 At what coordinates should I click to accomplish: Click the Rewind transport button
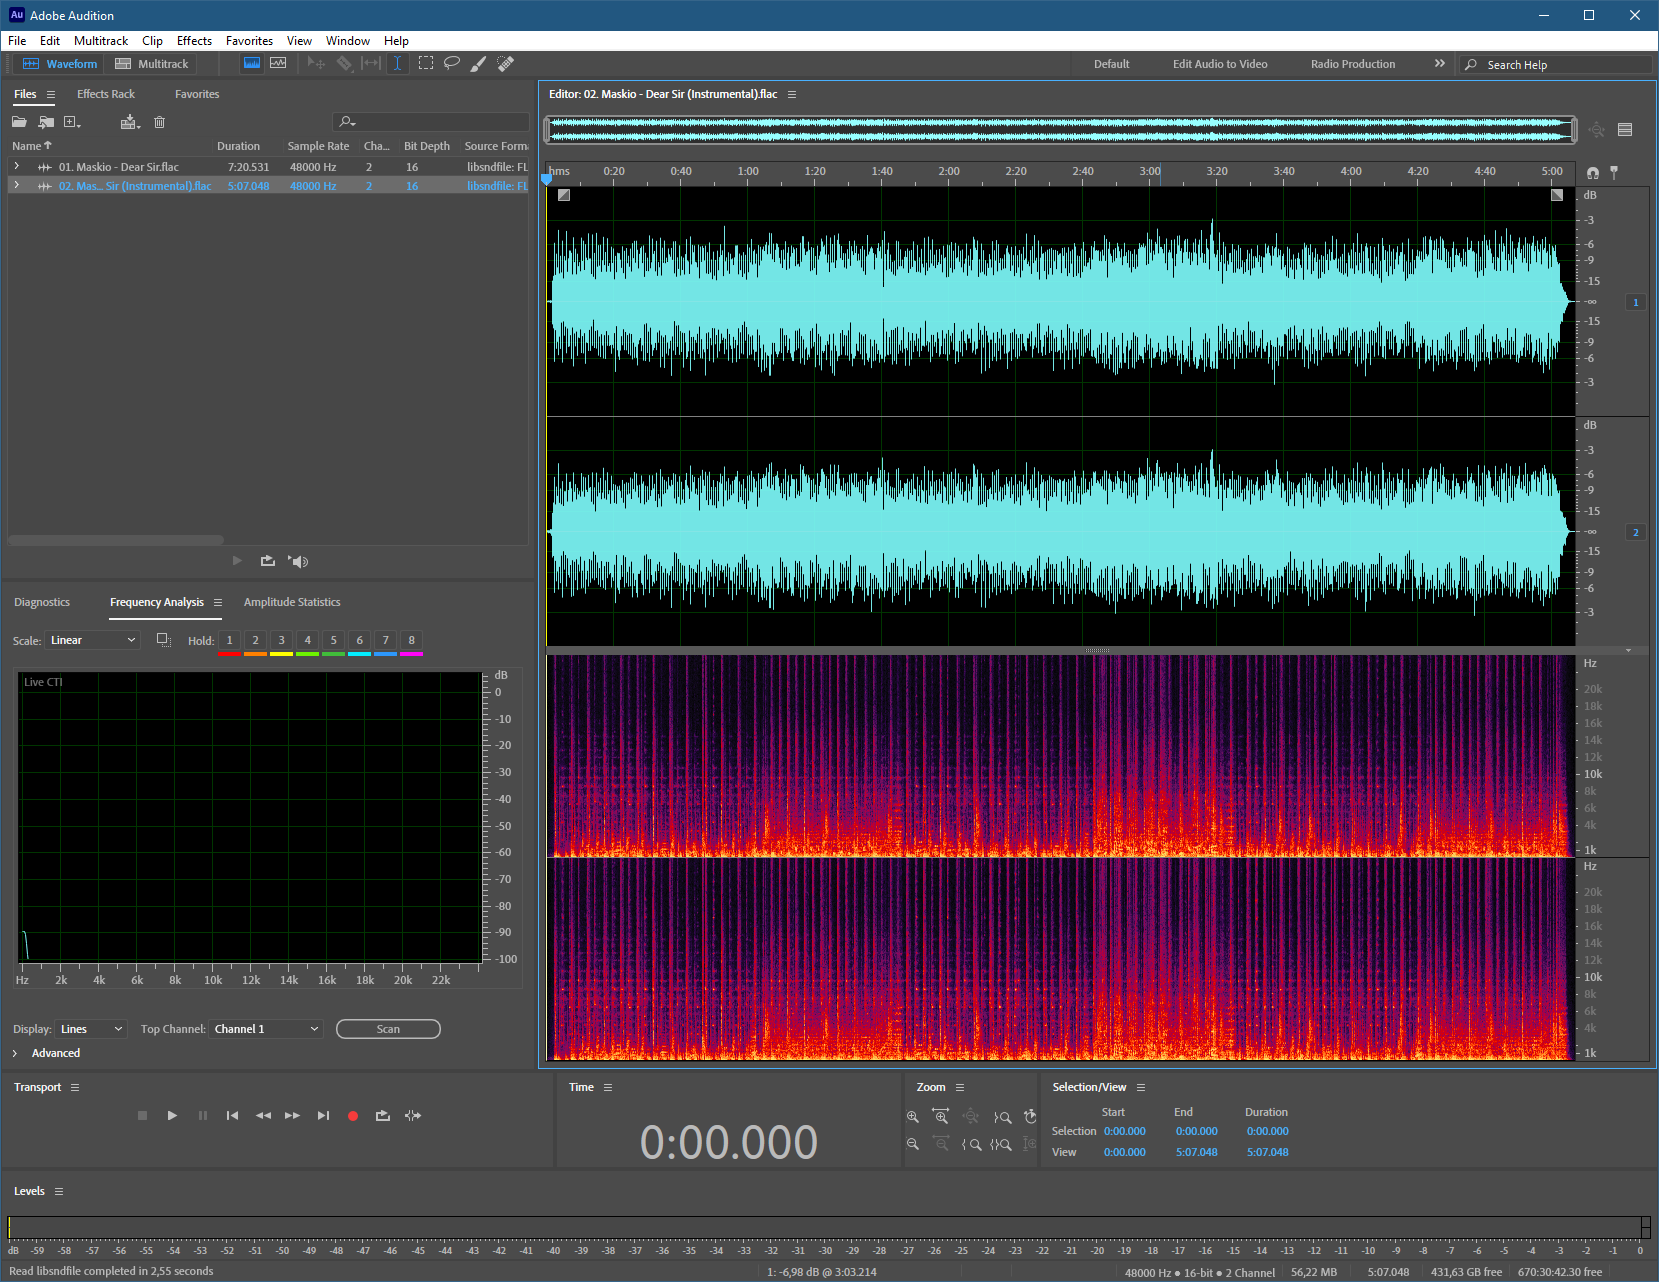(263, 1116)
